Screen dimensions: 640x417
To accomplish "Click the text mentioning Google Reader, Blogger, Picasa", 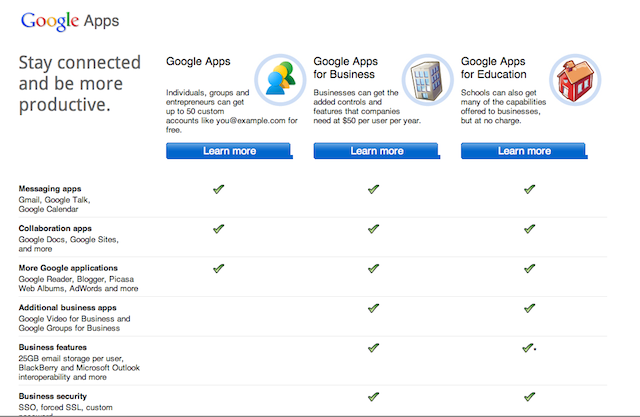I will (x=78, y=284).
